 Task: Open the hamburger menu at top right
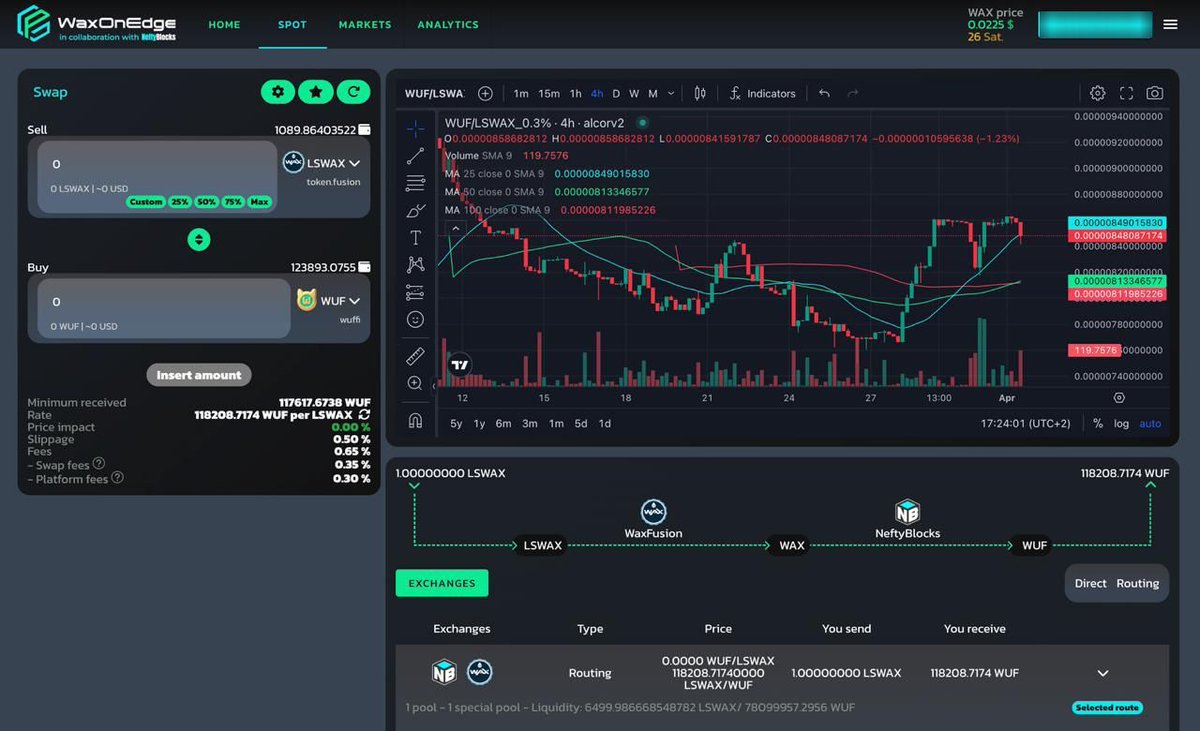[x=1170, y=24]
